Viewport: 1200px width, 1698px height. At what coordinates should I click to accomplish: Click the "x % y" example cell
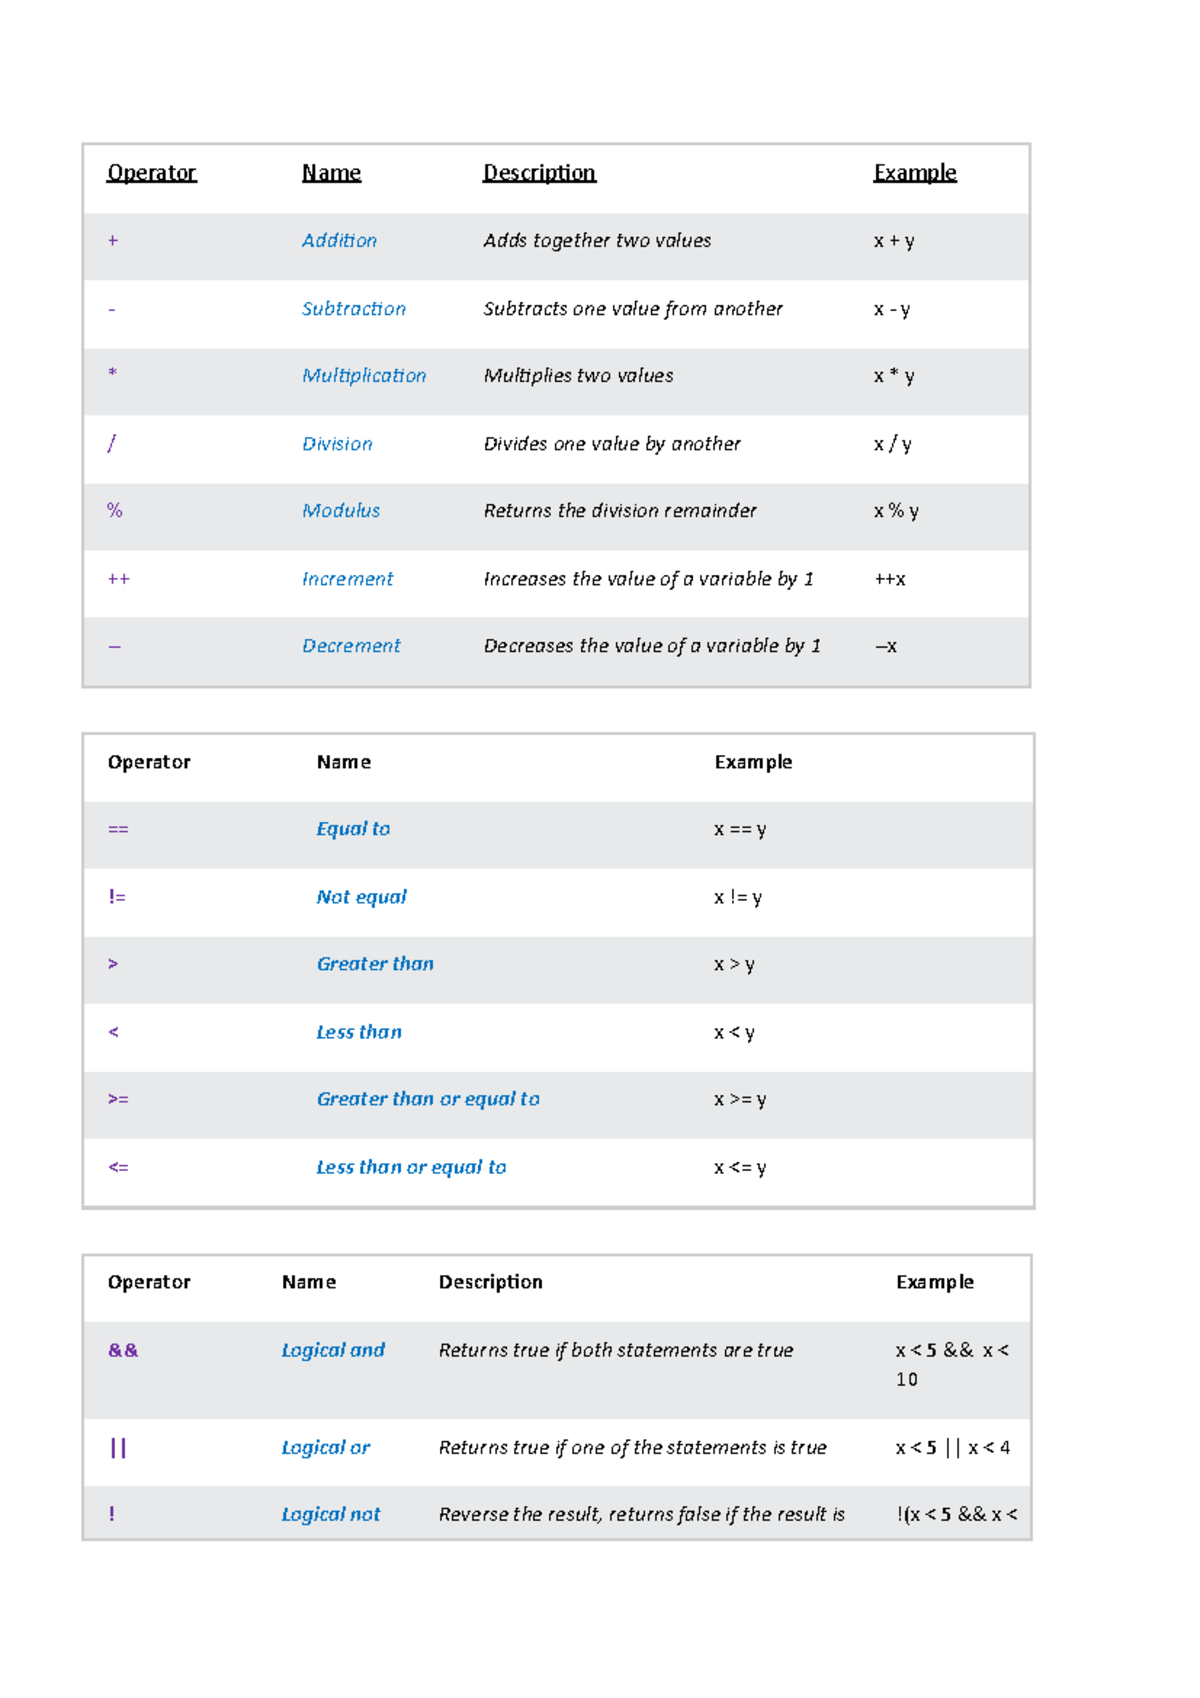click(896, 511)
